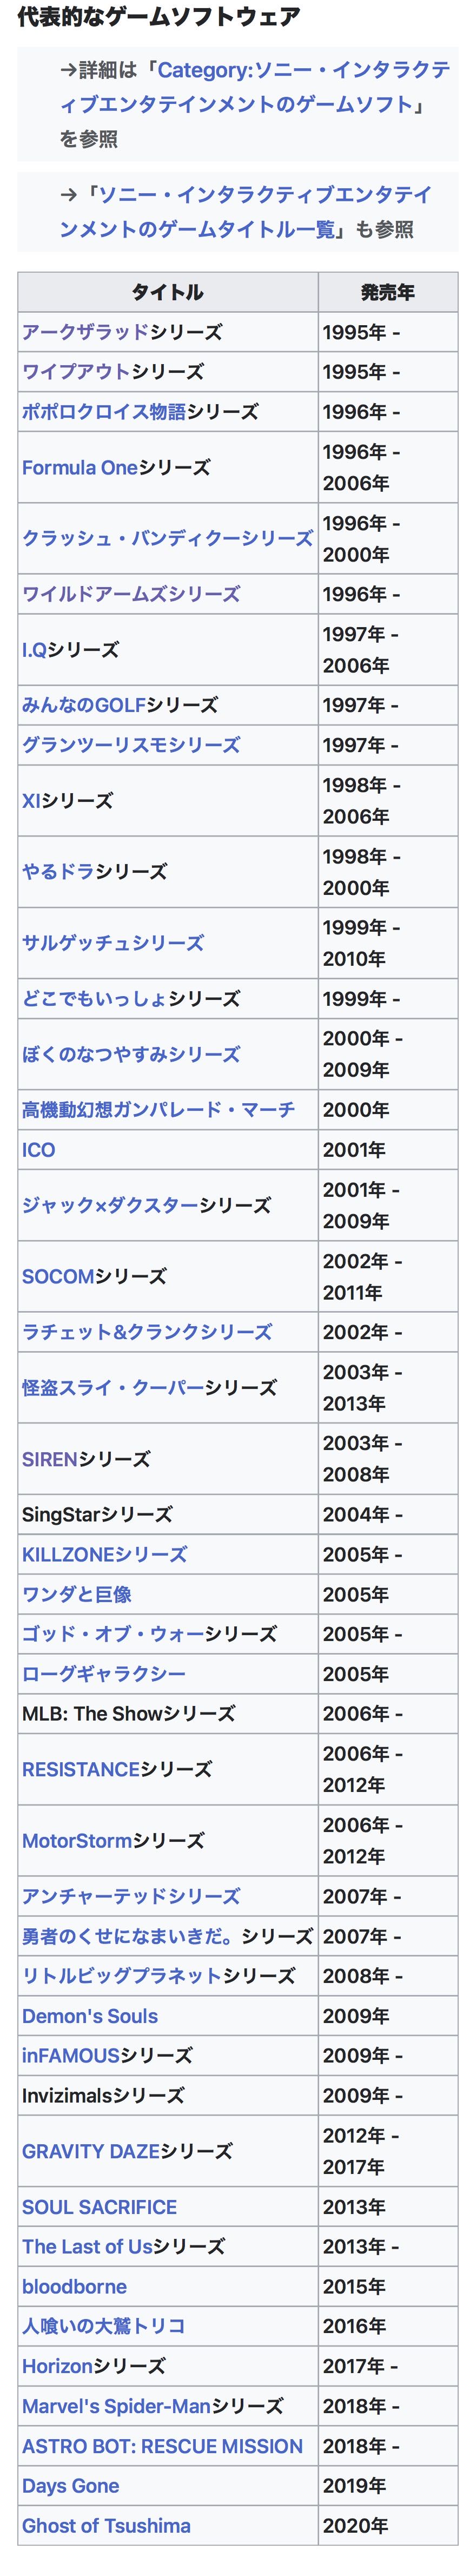Select the サルゲッチュシリーズ link

pyautogui.click(x=112, y=943)
